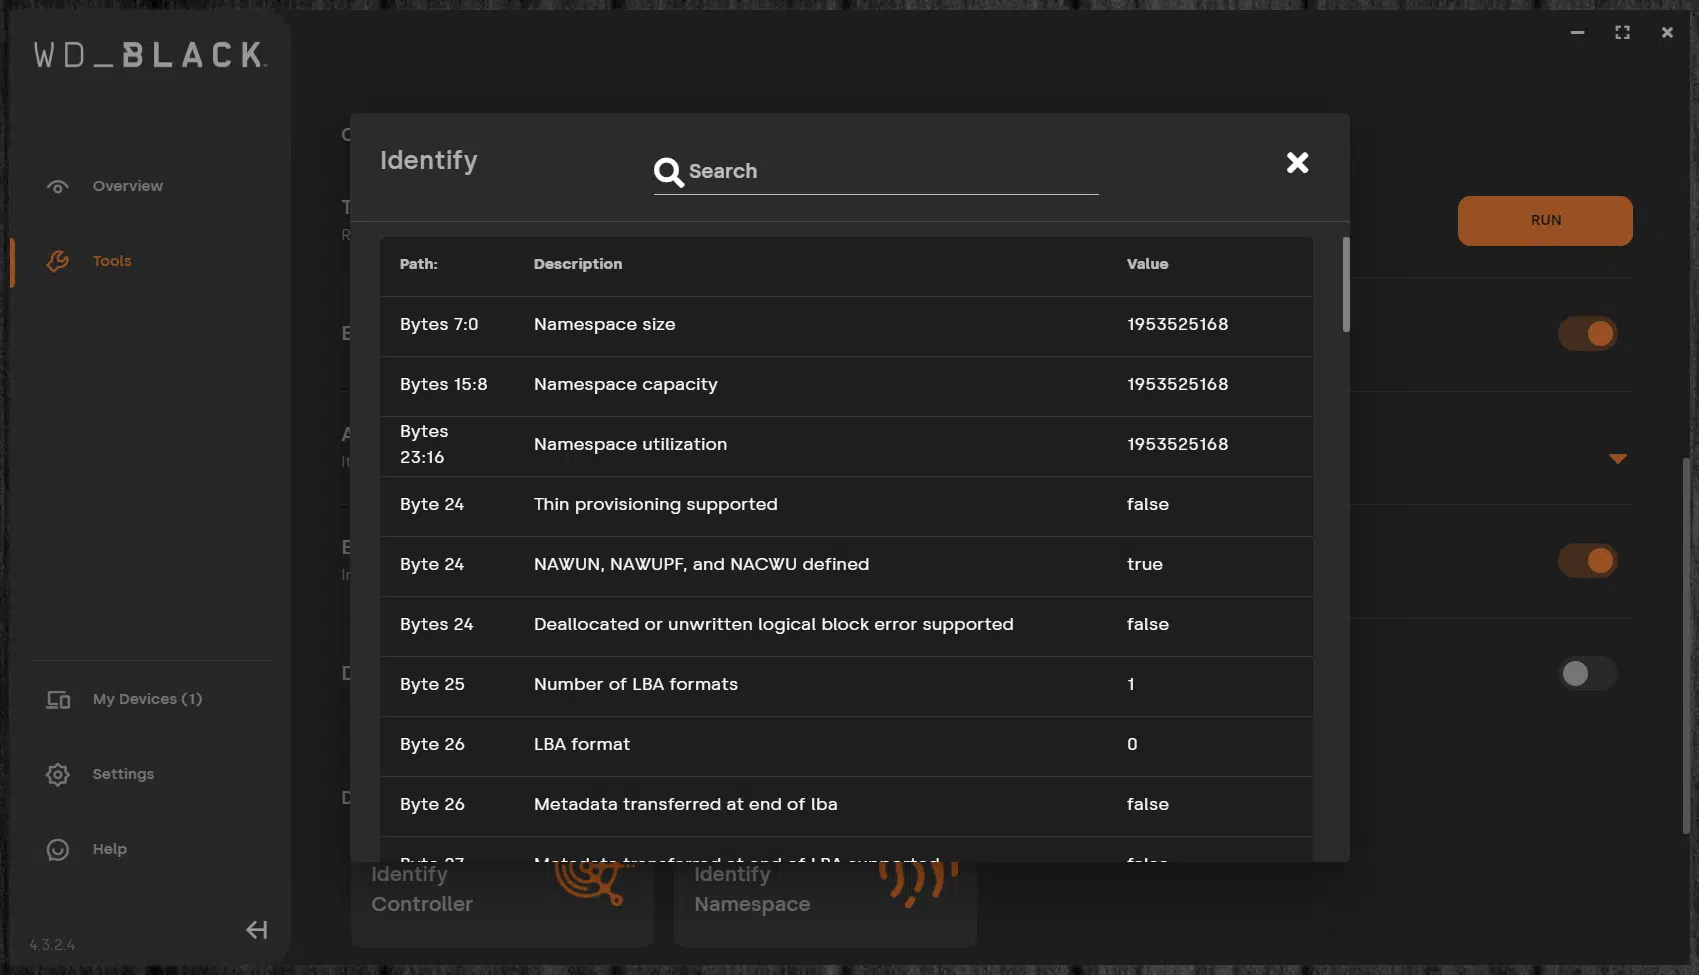Click the Thin provisioning supported text
The image size is (1699, 975).
656,504
